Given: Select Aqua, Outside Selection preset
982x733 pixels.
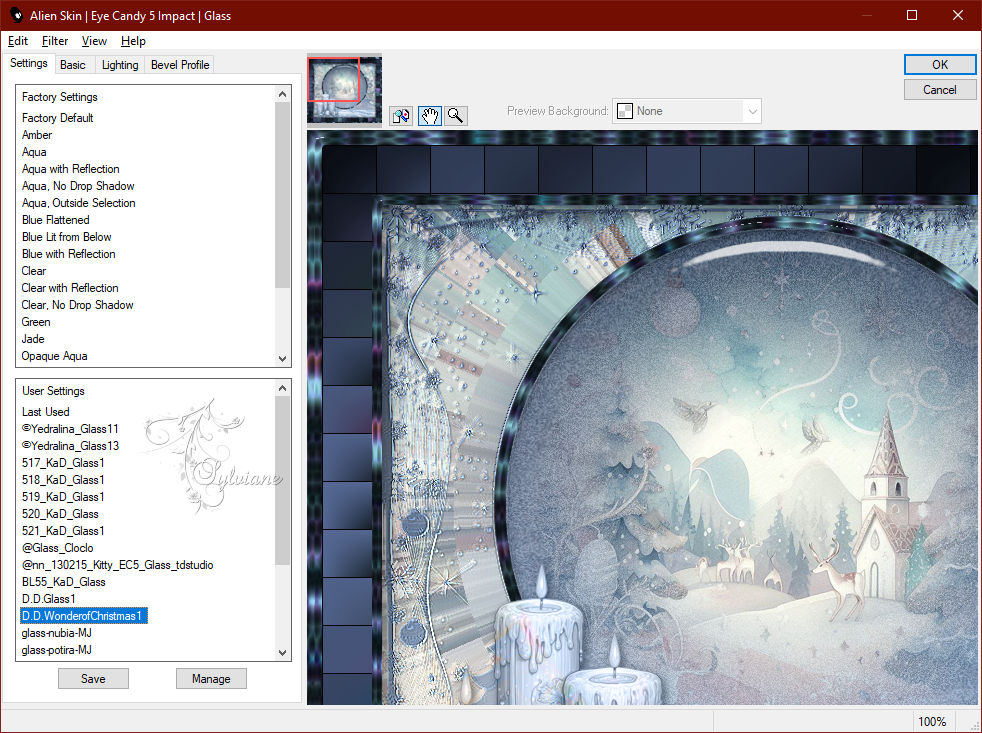Looking at the screenshot, I should coord(79,202).
